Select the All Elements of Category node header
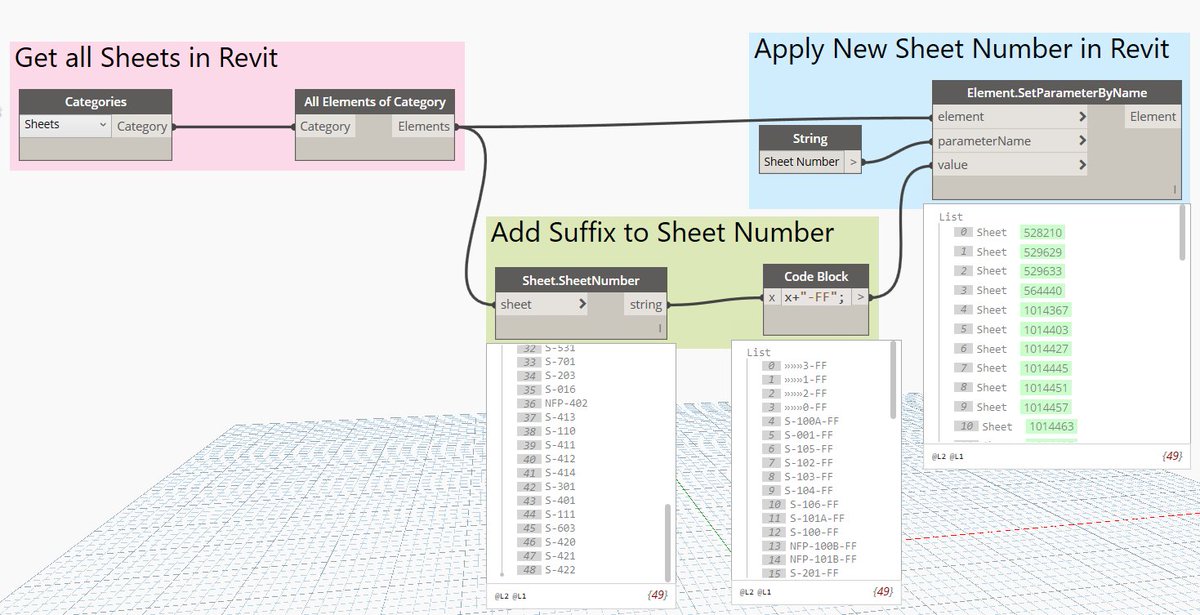Screen dimensions: 1200x615 (375, 102)
